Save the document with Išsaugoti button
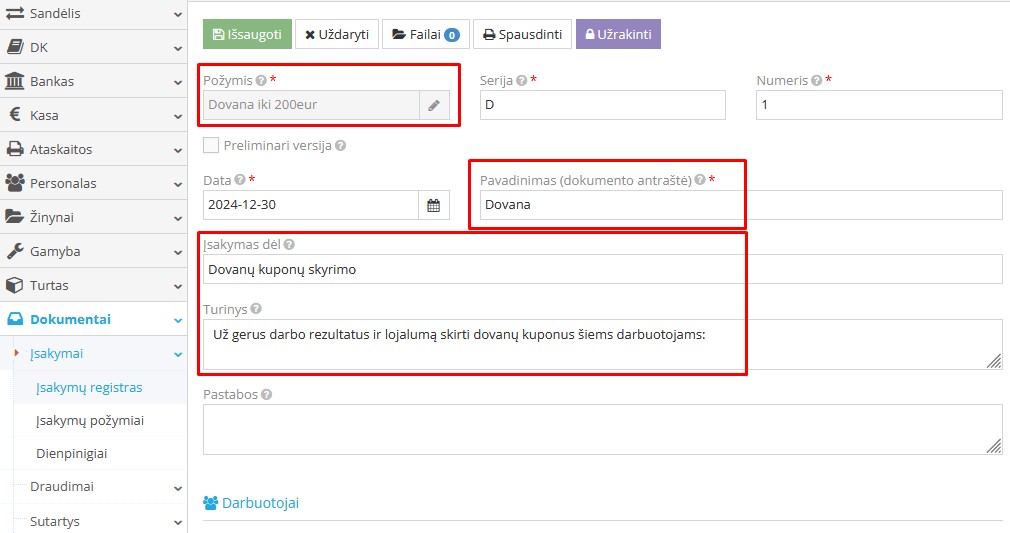Viewport: 1010px width, 533px height. pos(247,34)
